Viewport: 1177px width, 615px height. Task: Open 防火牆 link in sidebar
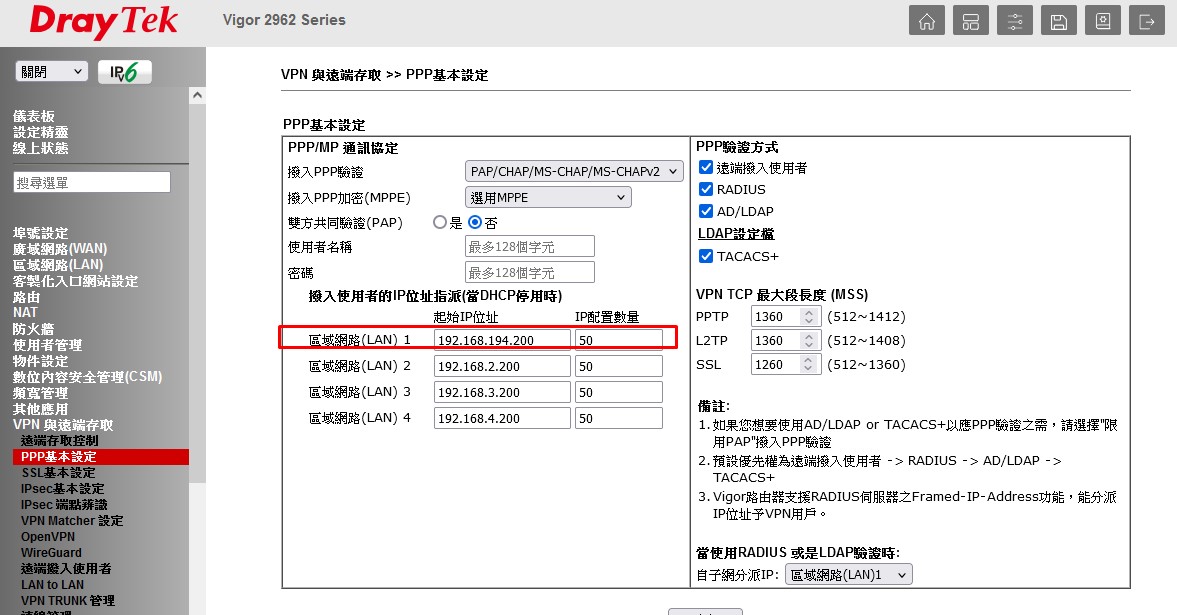point(33,329)
